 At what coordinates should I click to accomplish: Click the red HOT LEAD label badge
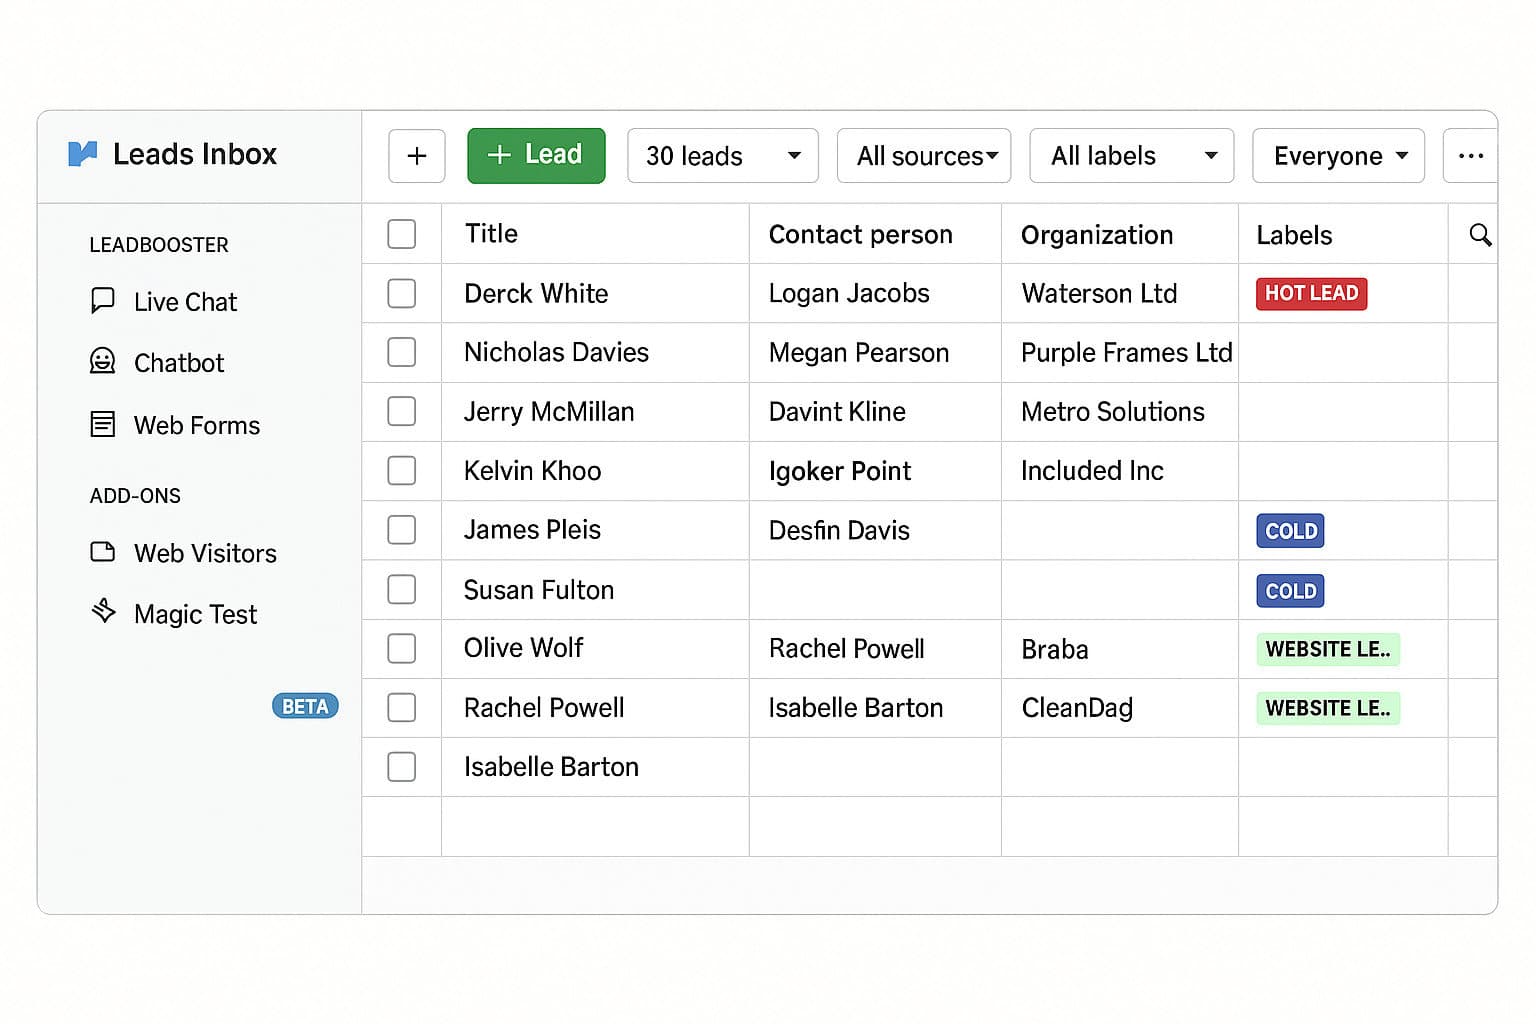click(x=1310, y=293)
